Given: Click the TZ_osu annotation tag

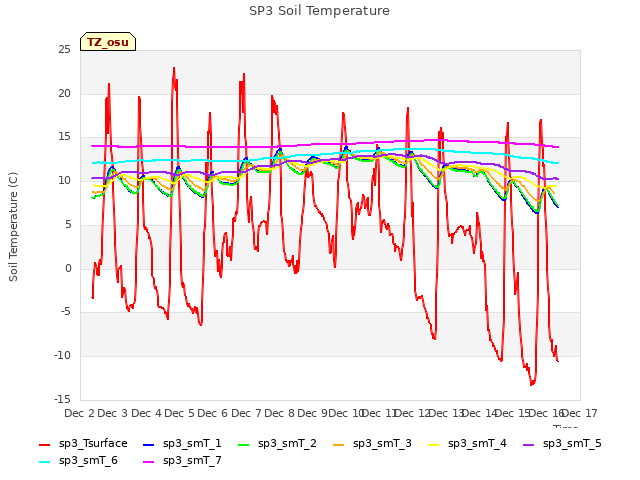Looking at the screenshot, I should [108, 42].
